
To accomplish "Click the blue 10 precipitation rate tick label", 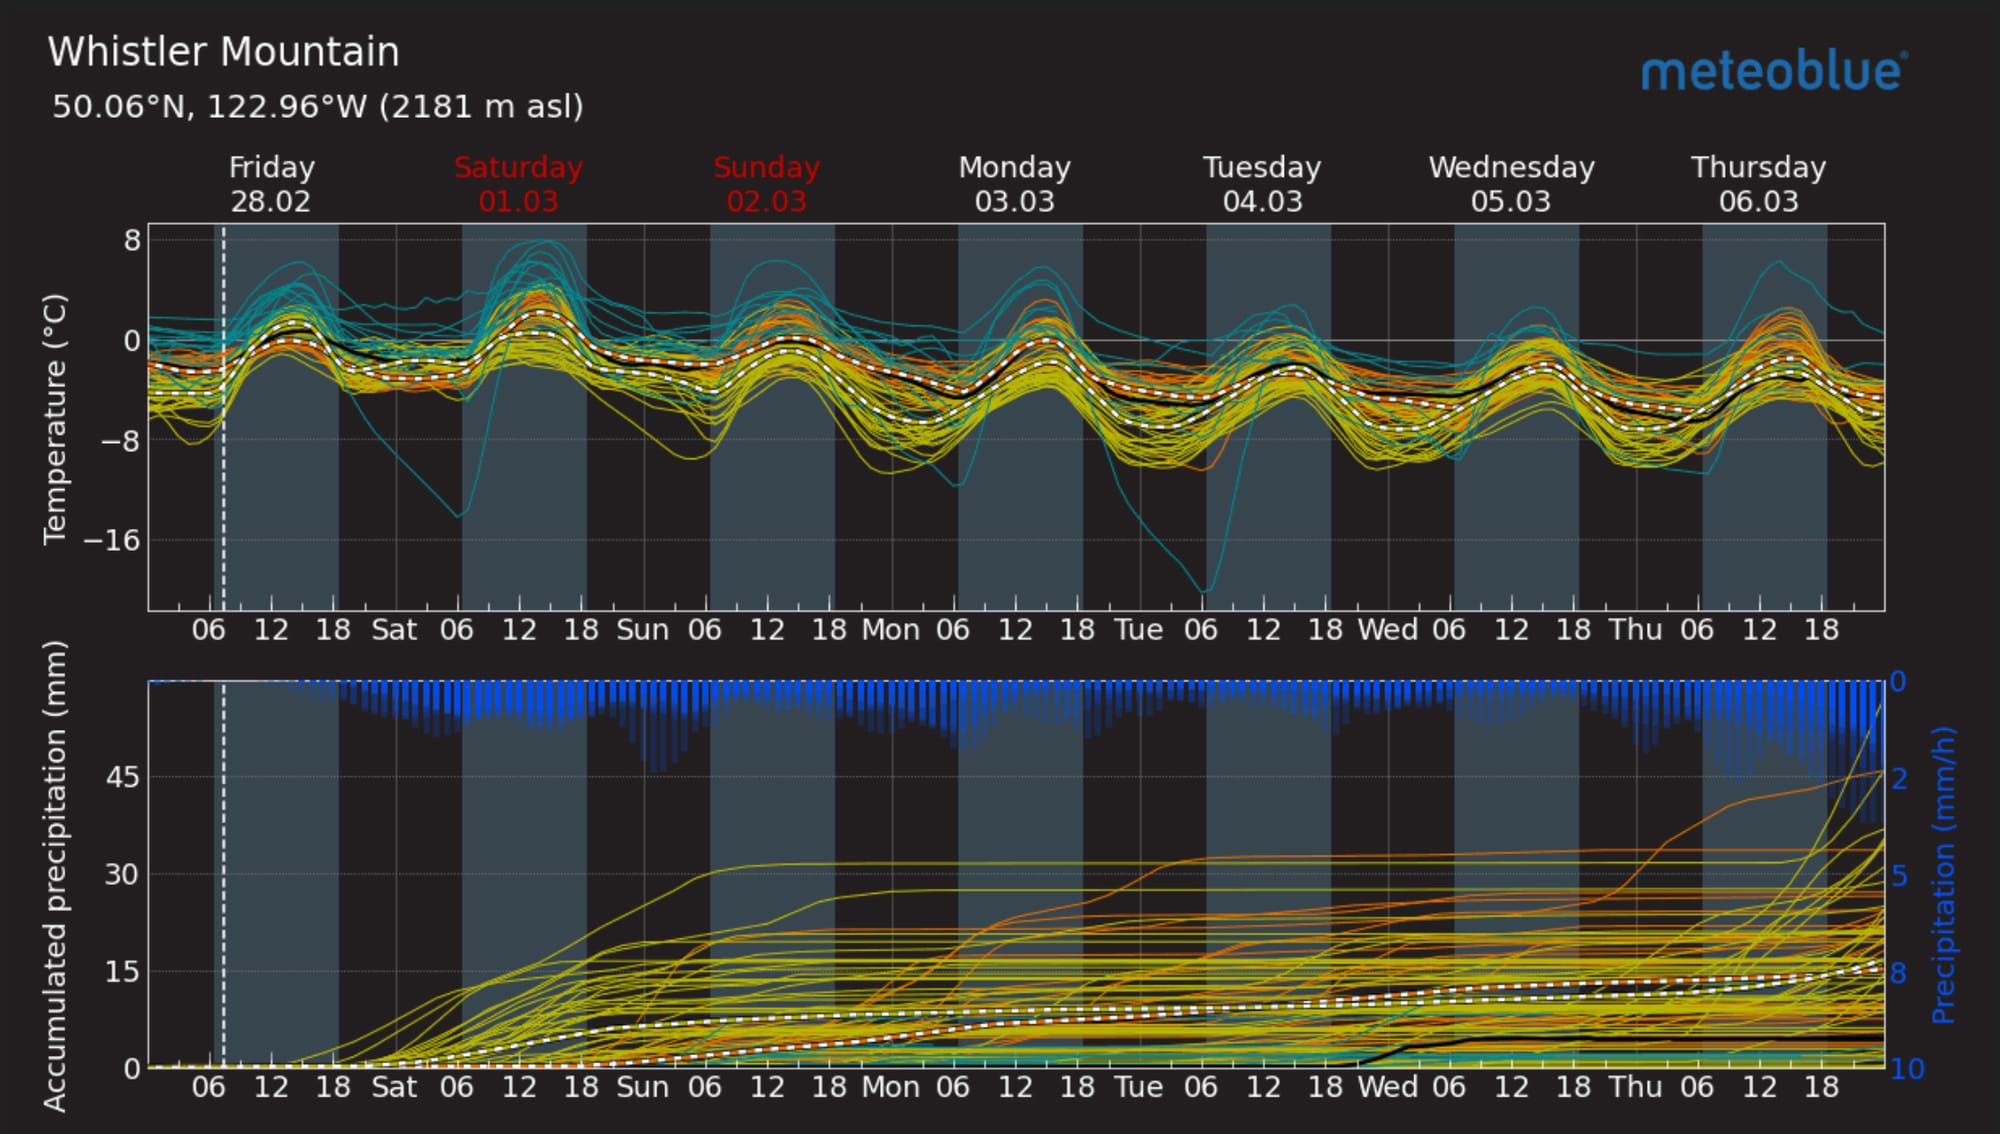I will pyautogui.click(x=1906, y=1069).
